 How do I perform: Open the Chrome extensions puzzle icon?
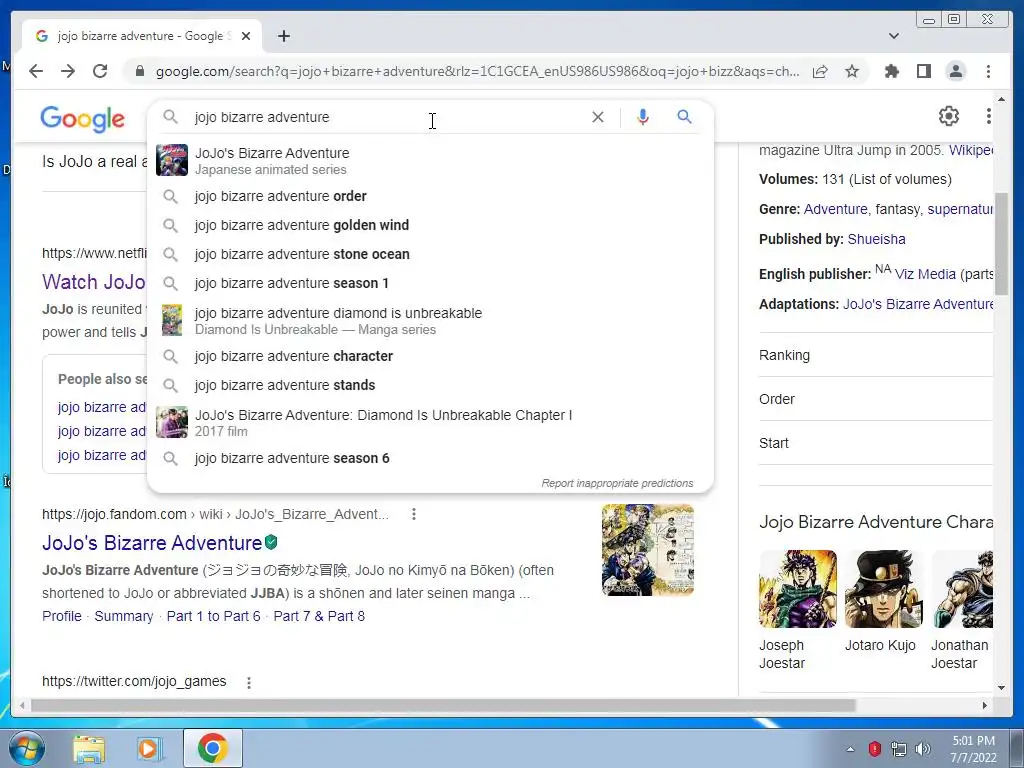[891, 71]
